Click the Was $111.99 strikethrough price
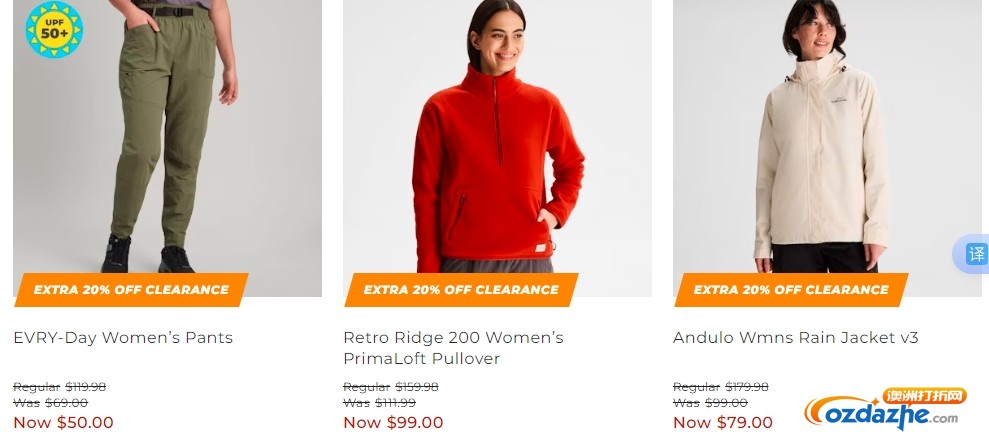The height and width of the screenshot is (443, 989). click(x=380, y=403)
